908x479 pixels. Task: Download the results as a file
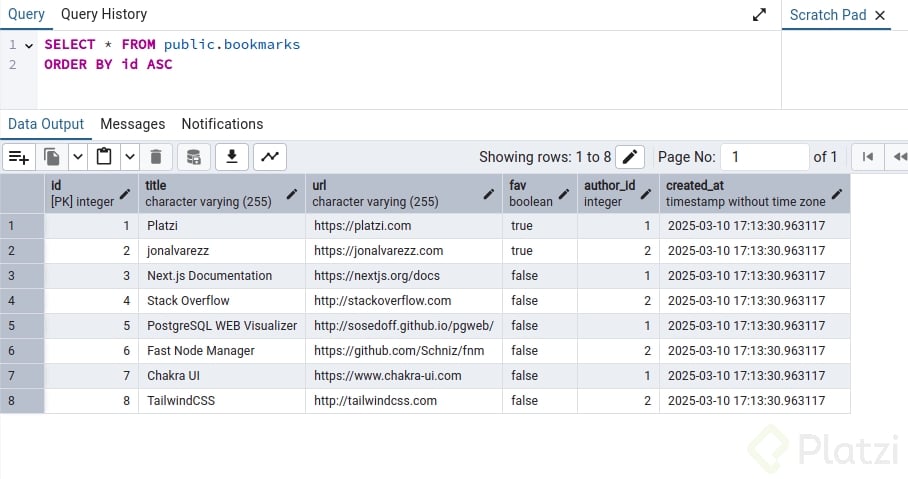pos(232,157)
